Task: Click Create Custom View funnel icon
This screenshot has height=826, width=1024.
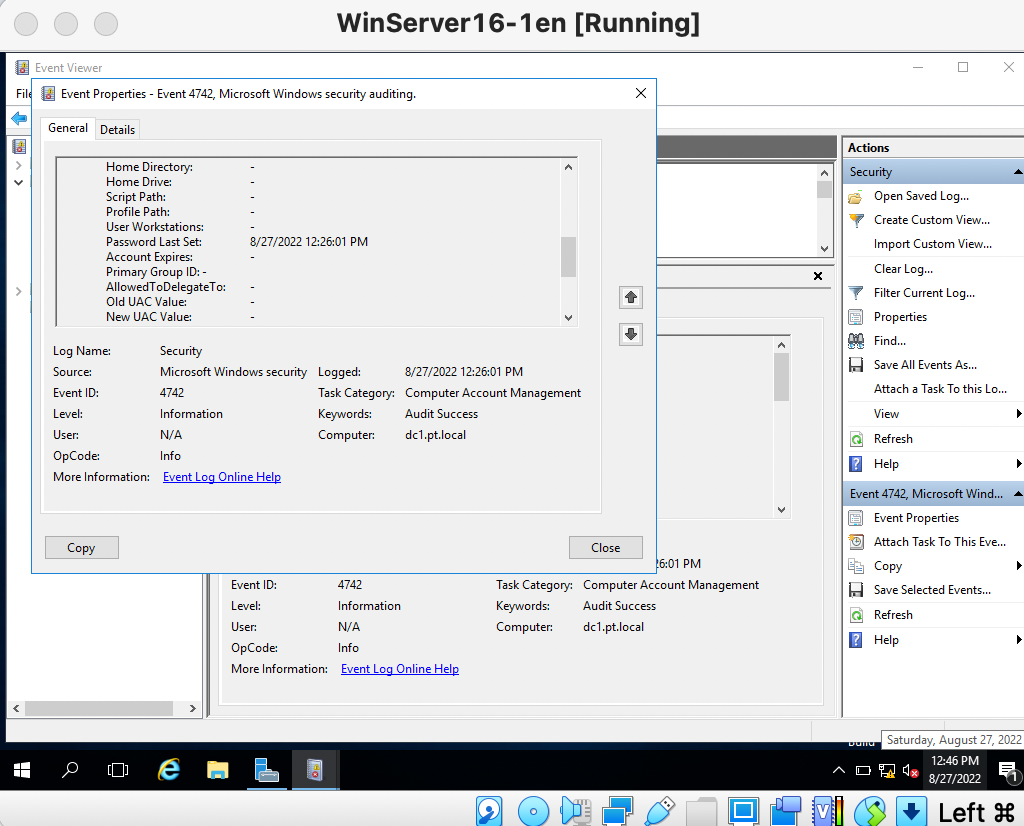Action: pyautogui.click(x=856, y=220)
